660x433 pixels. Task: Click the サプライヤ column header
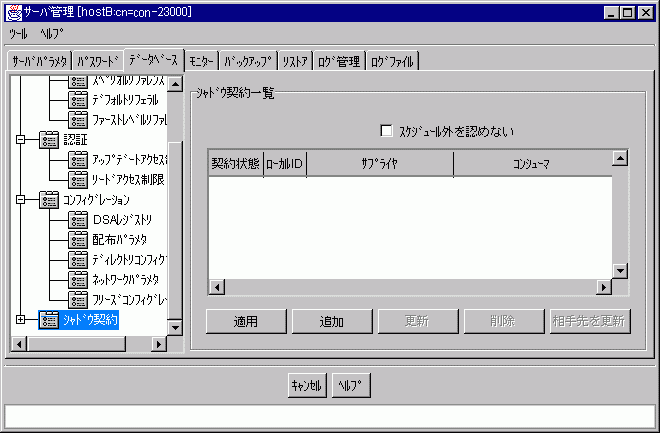(380, 164)
